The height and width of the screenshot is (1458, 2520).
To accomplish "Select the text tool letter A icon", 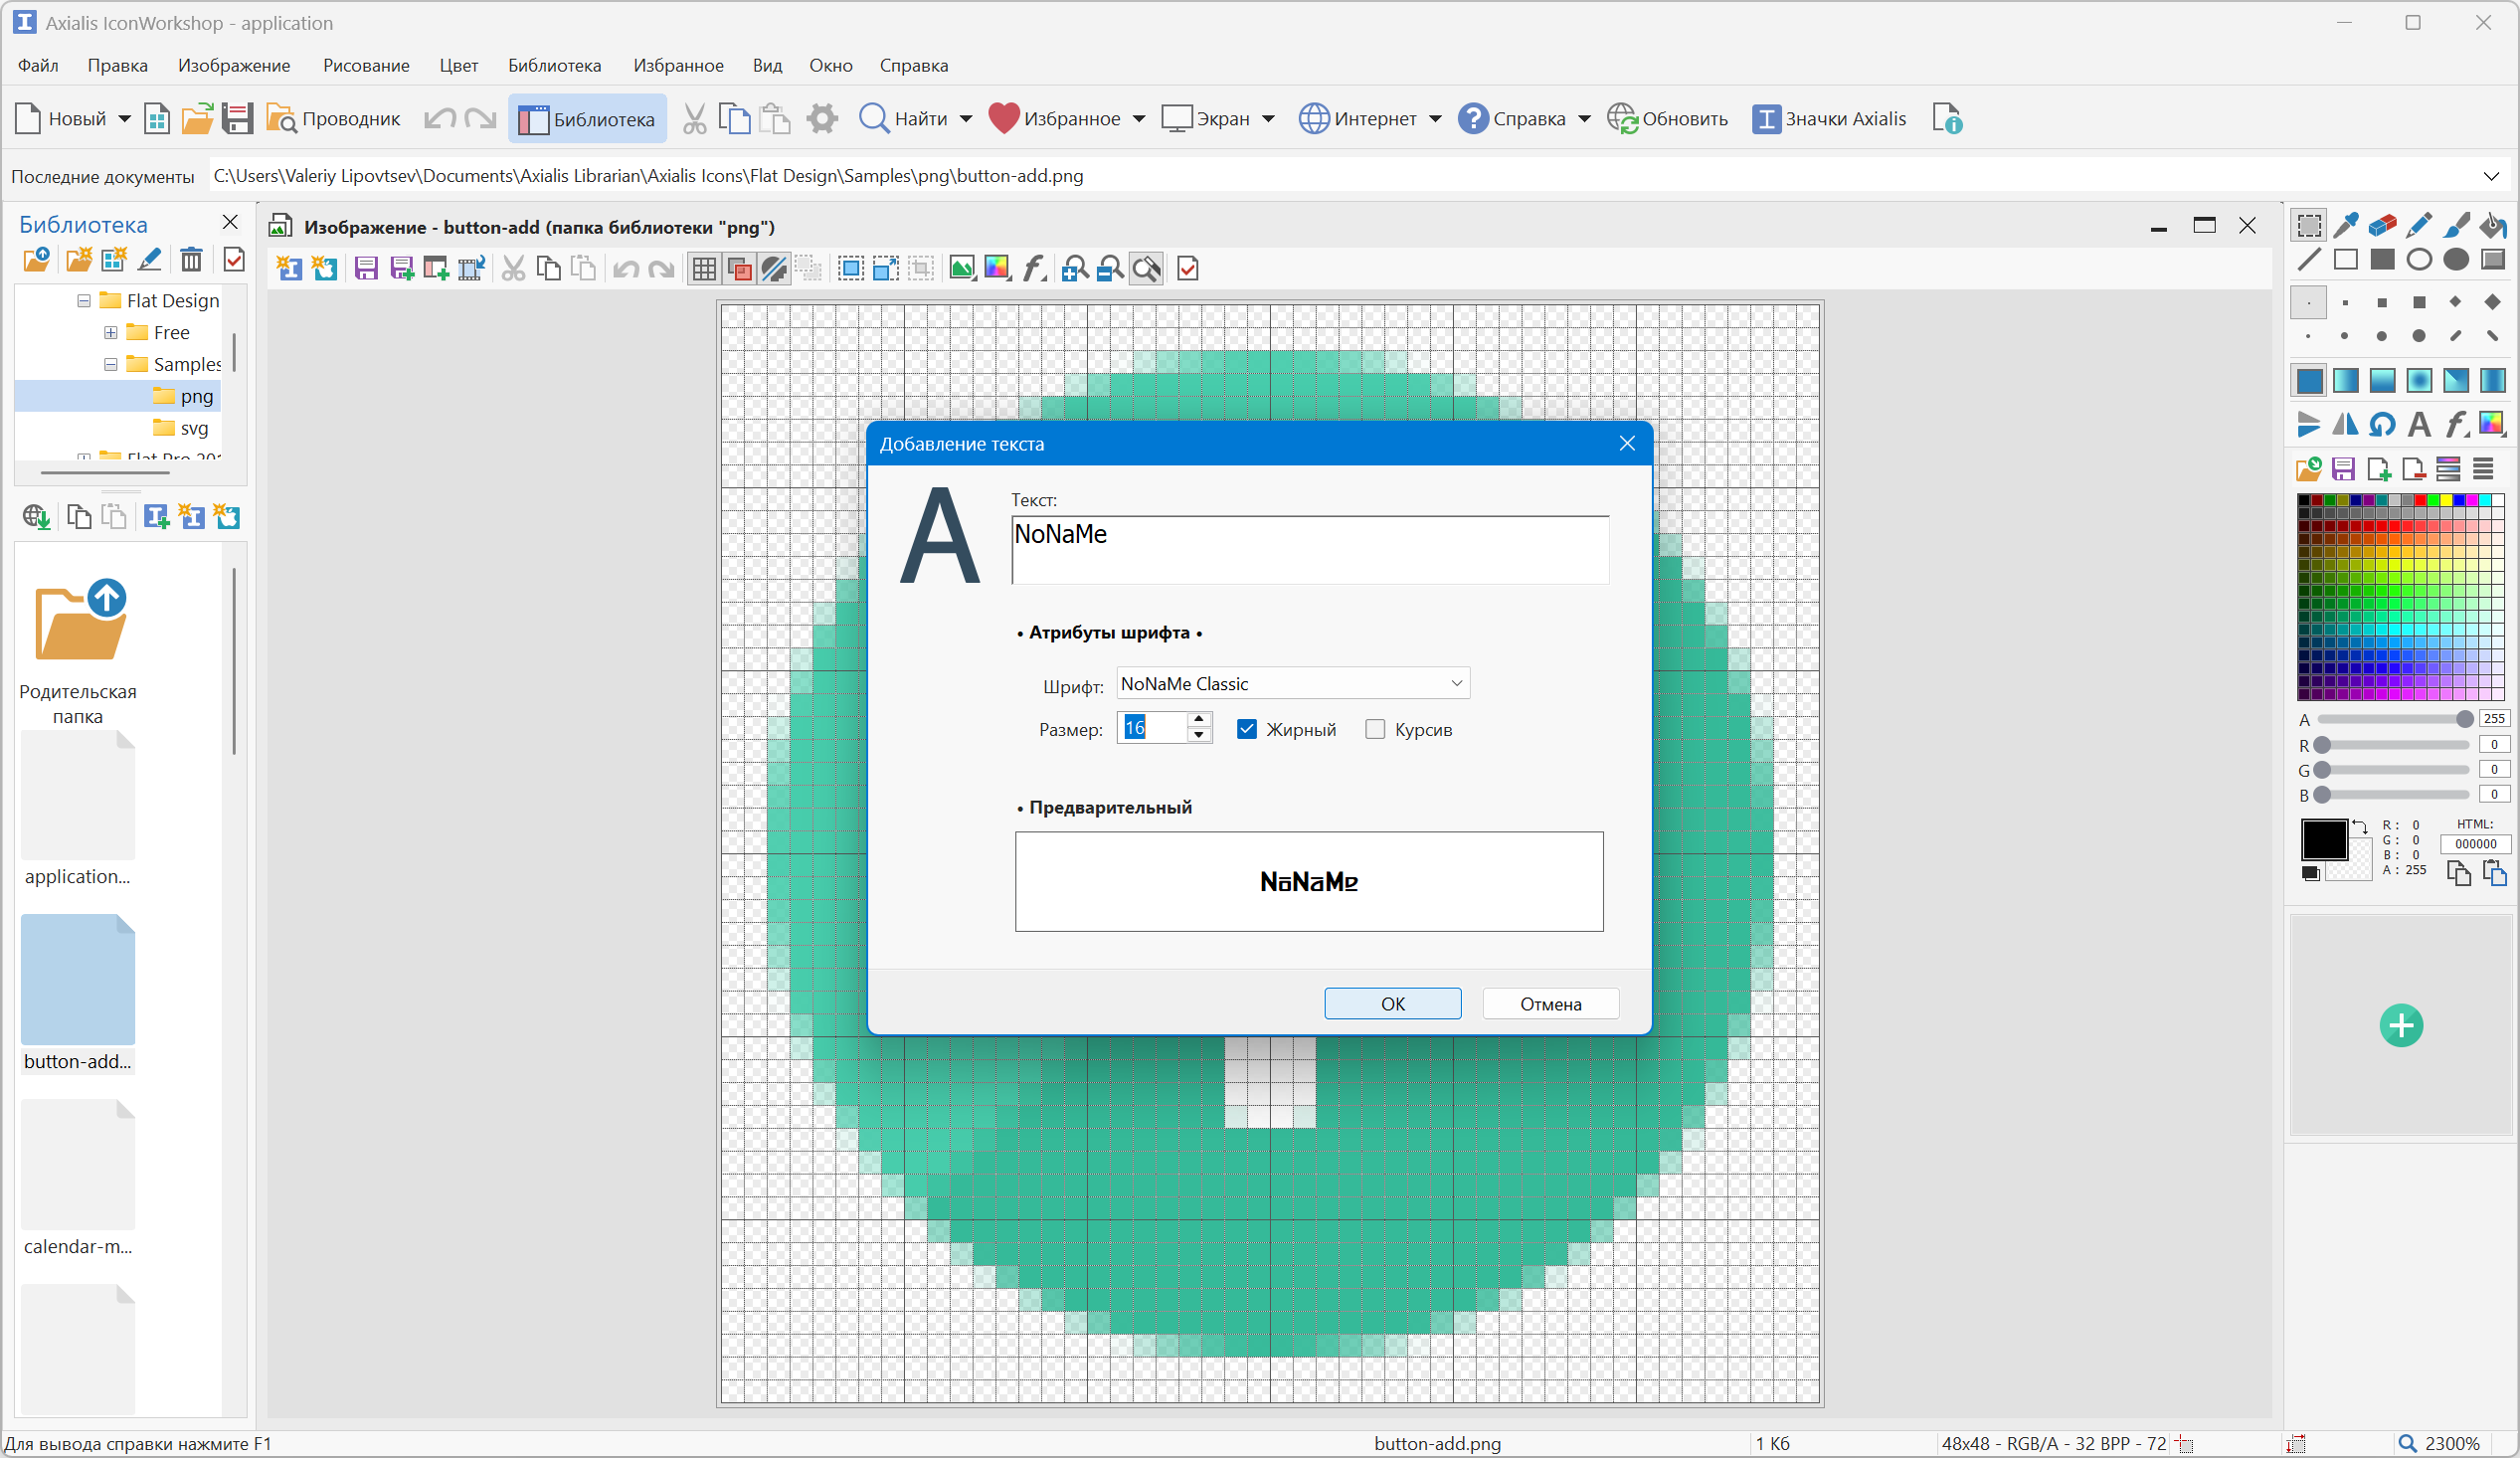I will (x=2418, y=425).
